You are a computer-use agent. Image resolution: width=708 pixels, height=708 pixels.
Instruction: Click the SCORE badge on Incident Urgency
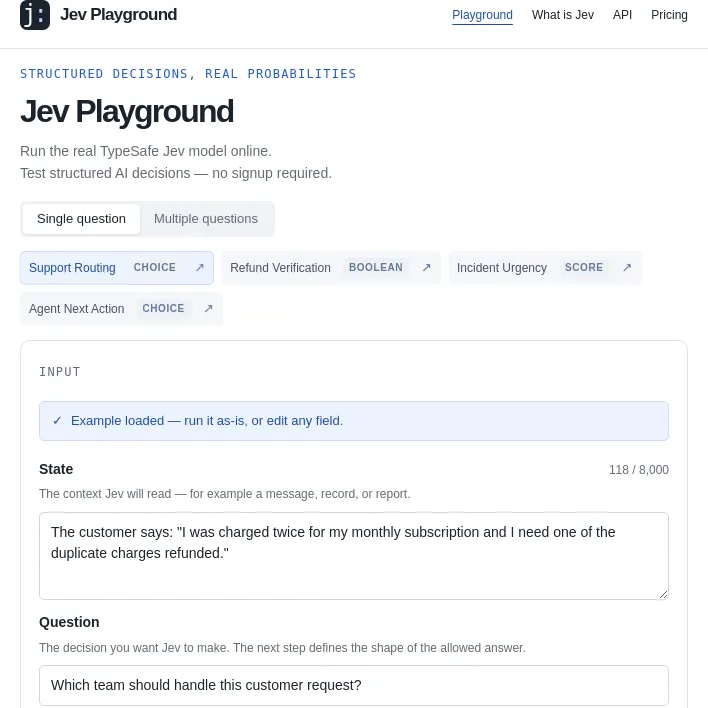click(584, 267)
